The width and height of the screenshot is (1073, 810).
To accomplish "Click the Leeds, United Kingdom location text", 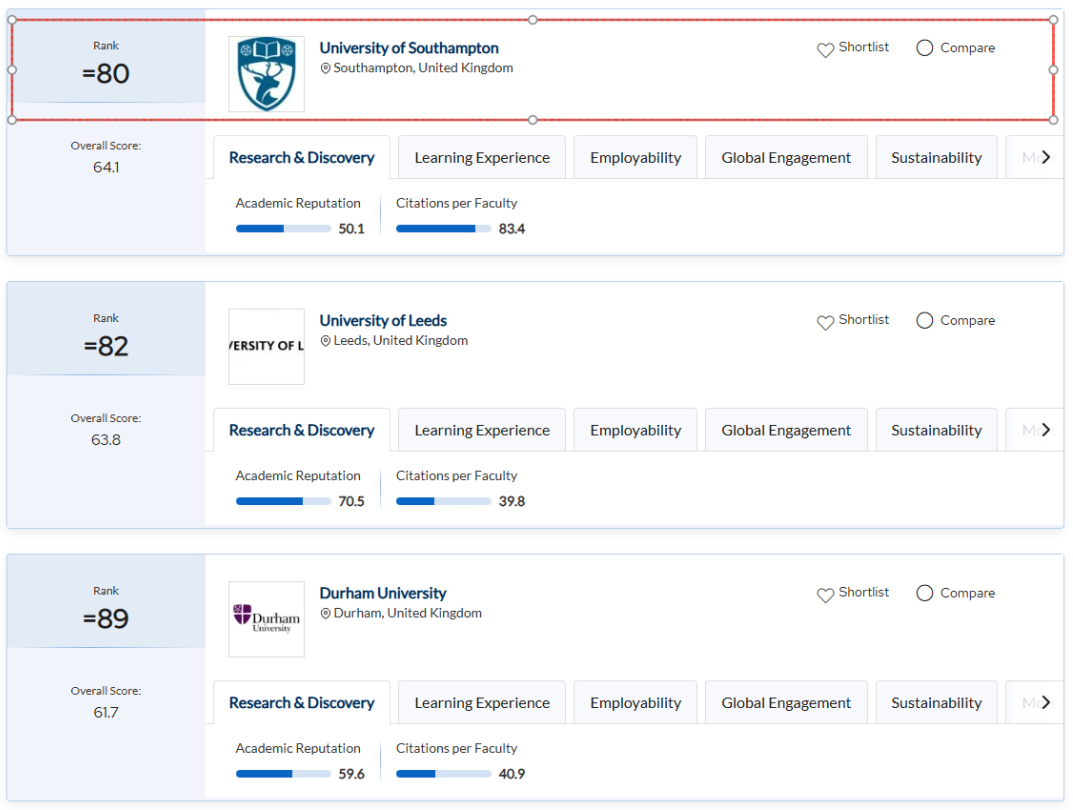I will click(x=400, y=341).
